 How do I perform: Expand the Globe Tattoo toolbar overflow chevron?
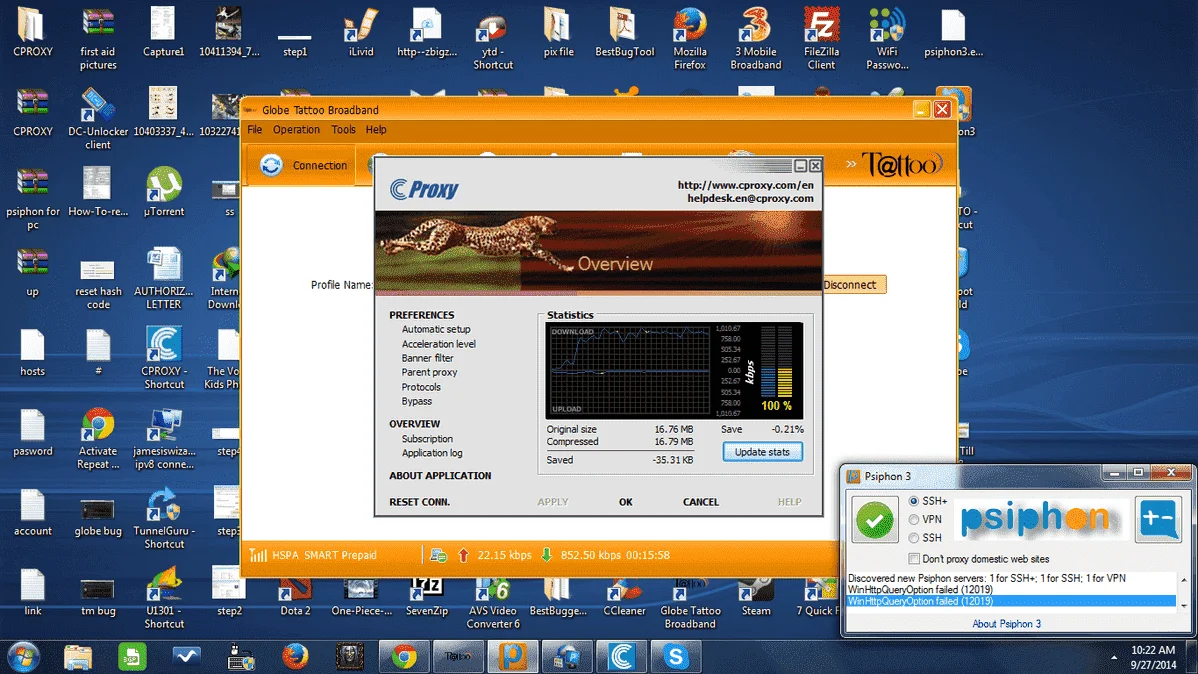click(x=850, y=164)
